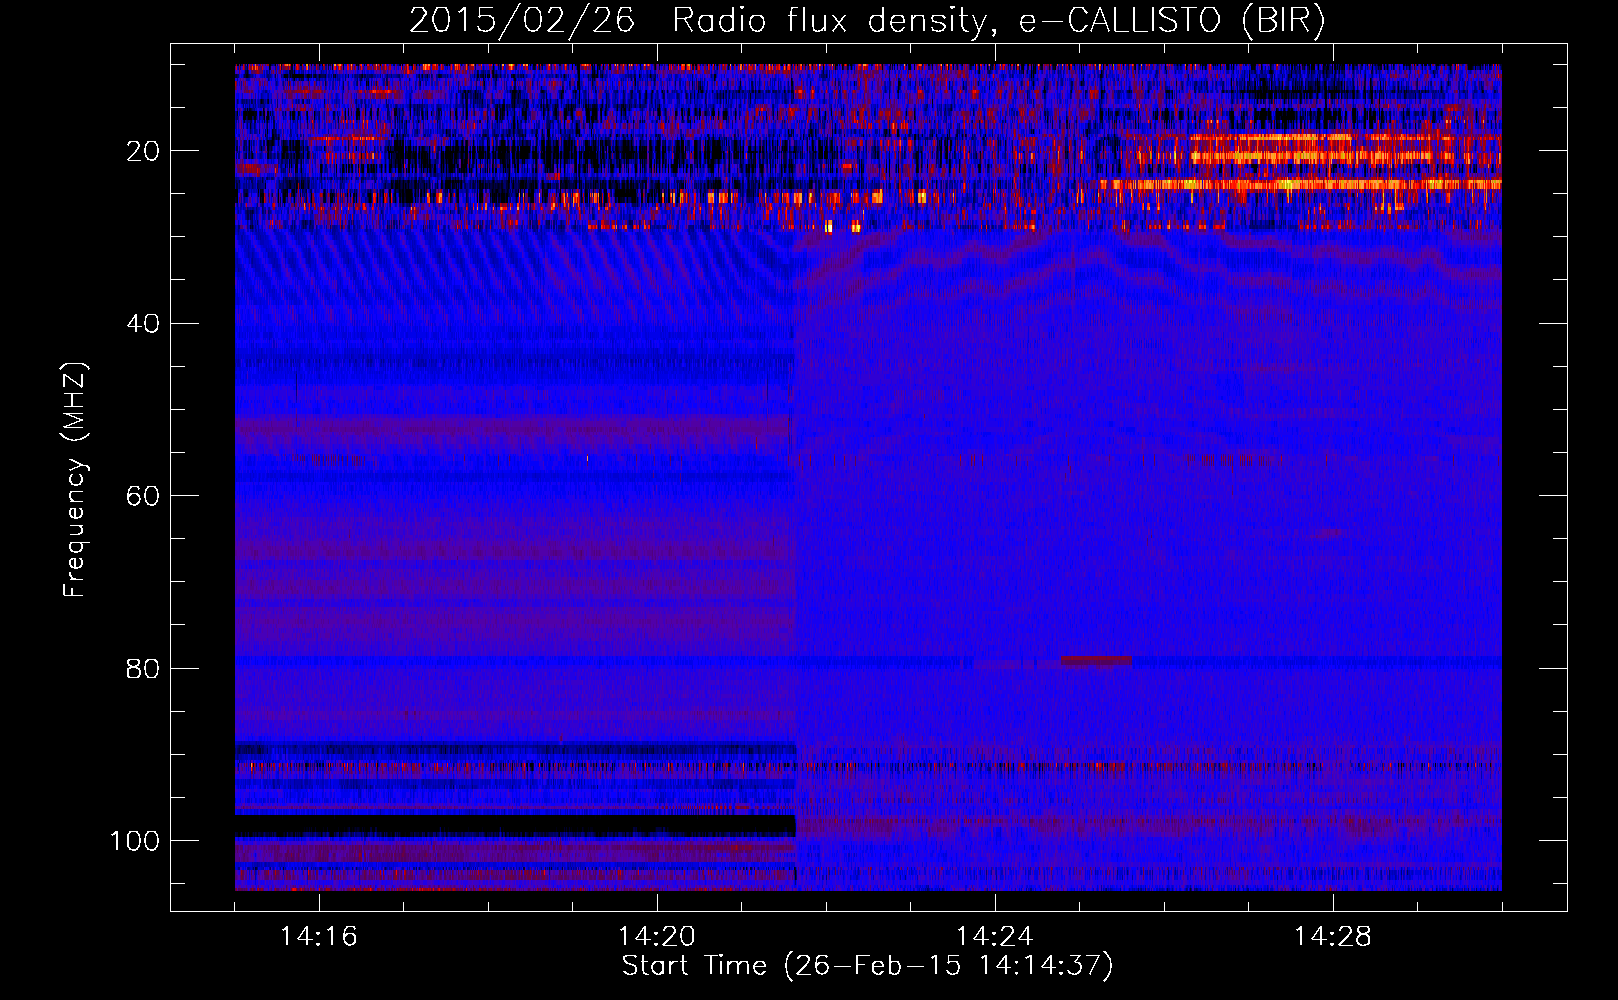
Task: Click the short red emission streak near 80 MHz
Action: click(1096, 661)
